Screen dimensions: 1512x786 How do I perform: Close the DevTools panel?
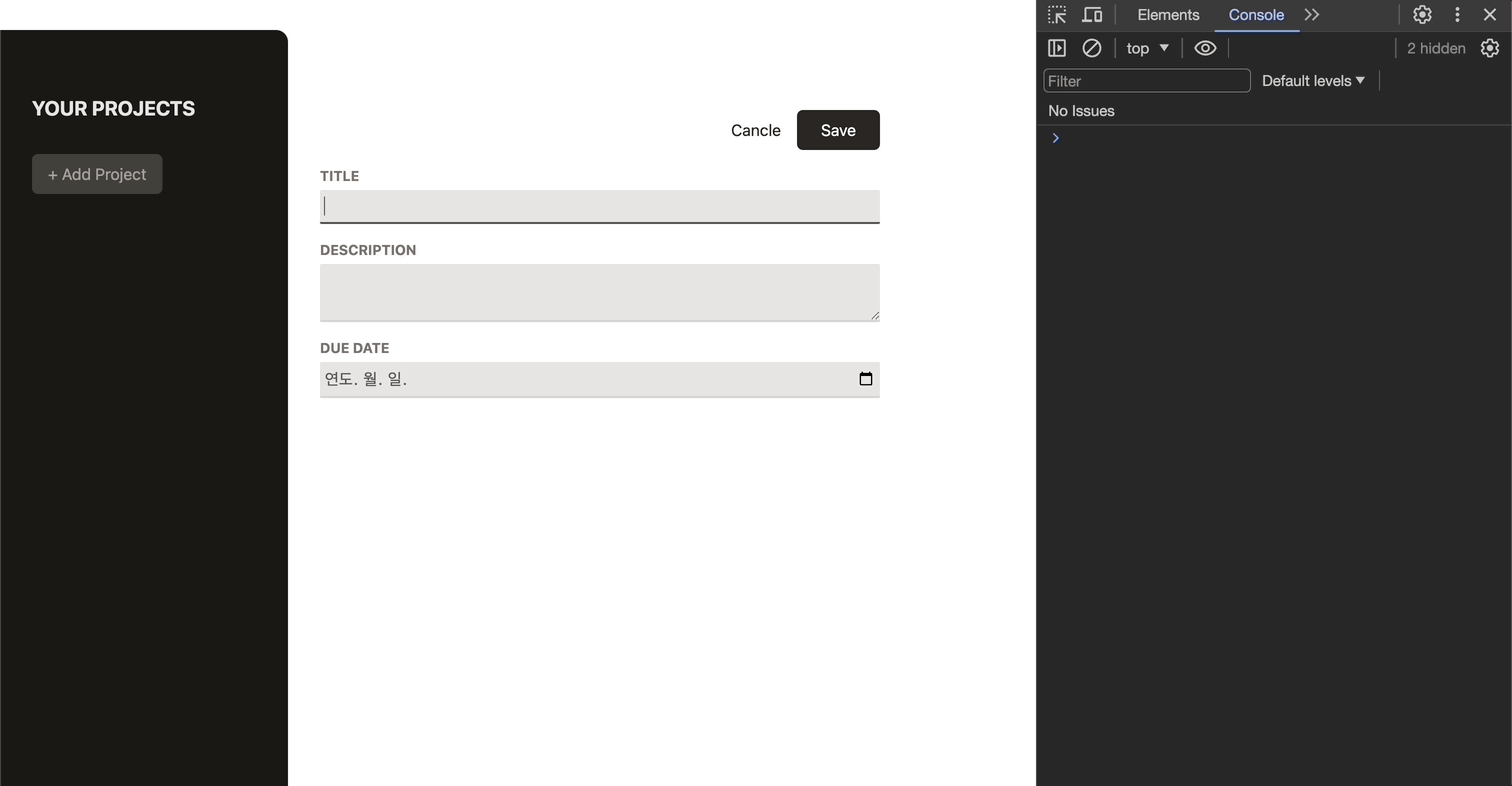click(x=1490, y=15)
